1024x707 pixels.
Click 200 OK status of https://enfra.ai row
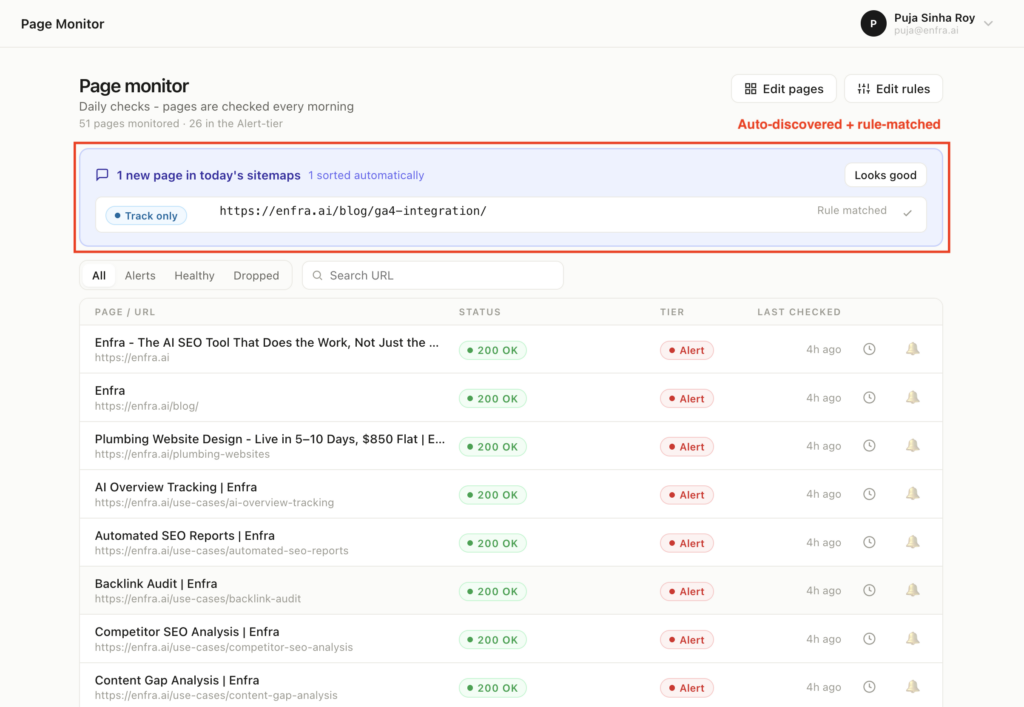tap(492, 351)
